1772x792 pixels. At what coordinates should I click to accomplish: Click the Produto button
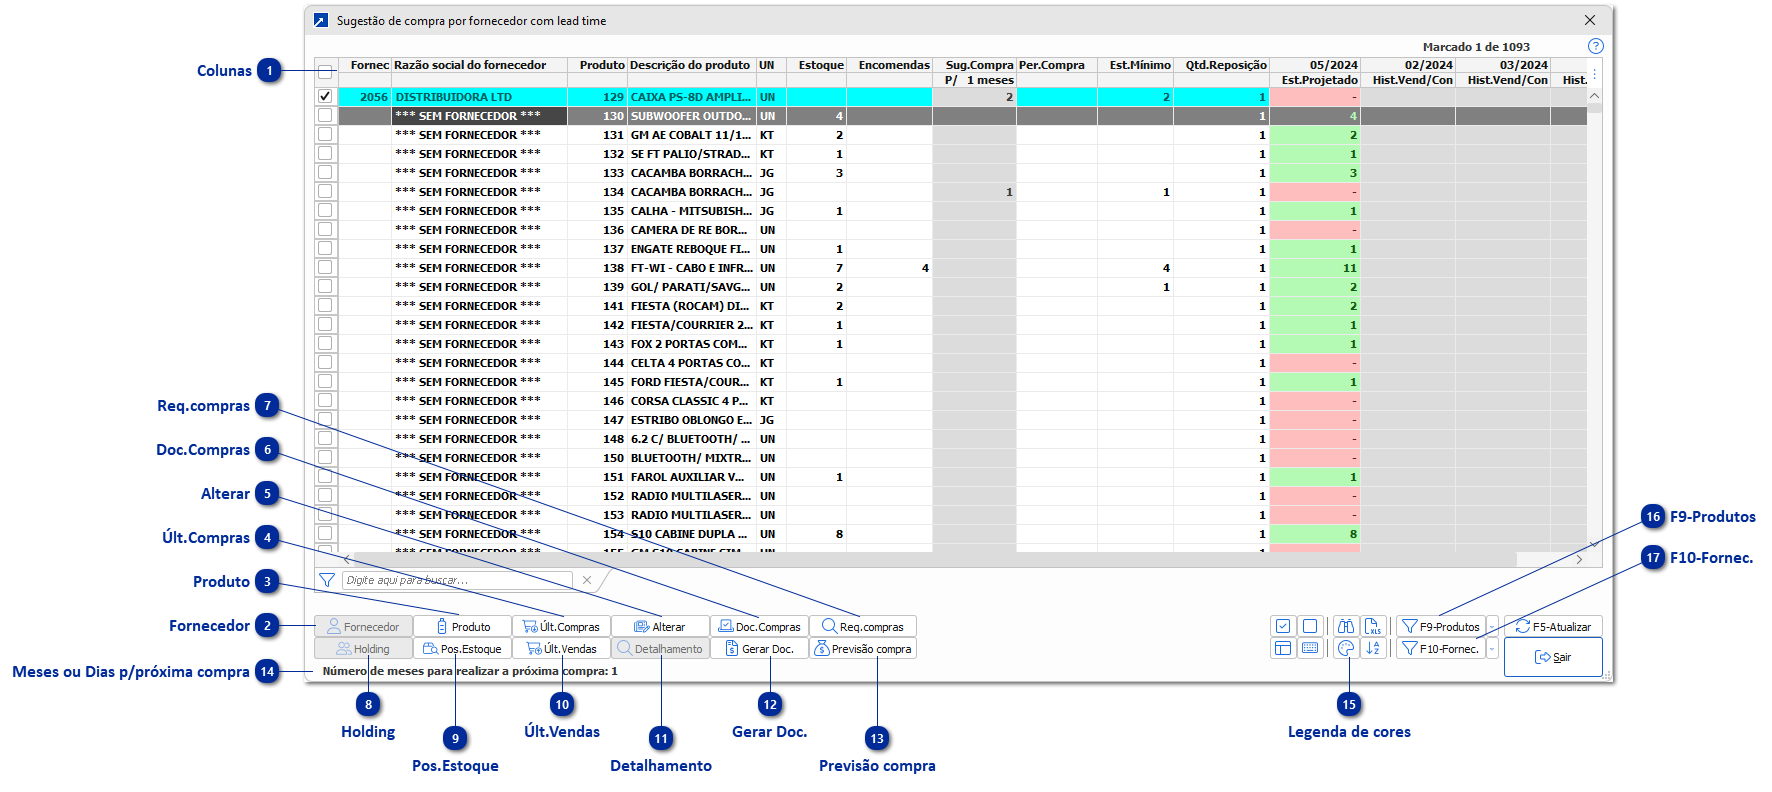[x=462, y=627]
